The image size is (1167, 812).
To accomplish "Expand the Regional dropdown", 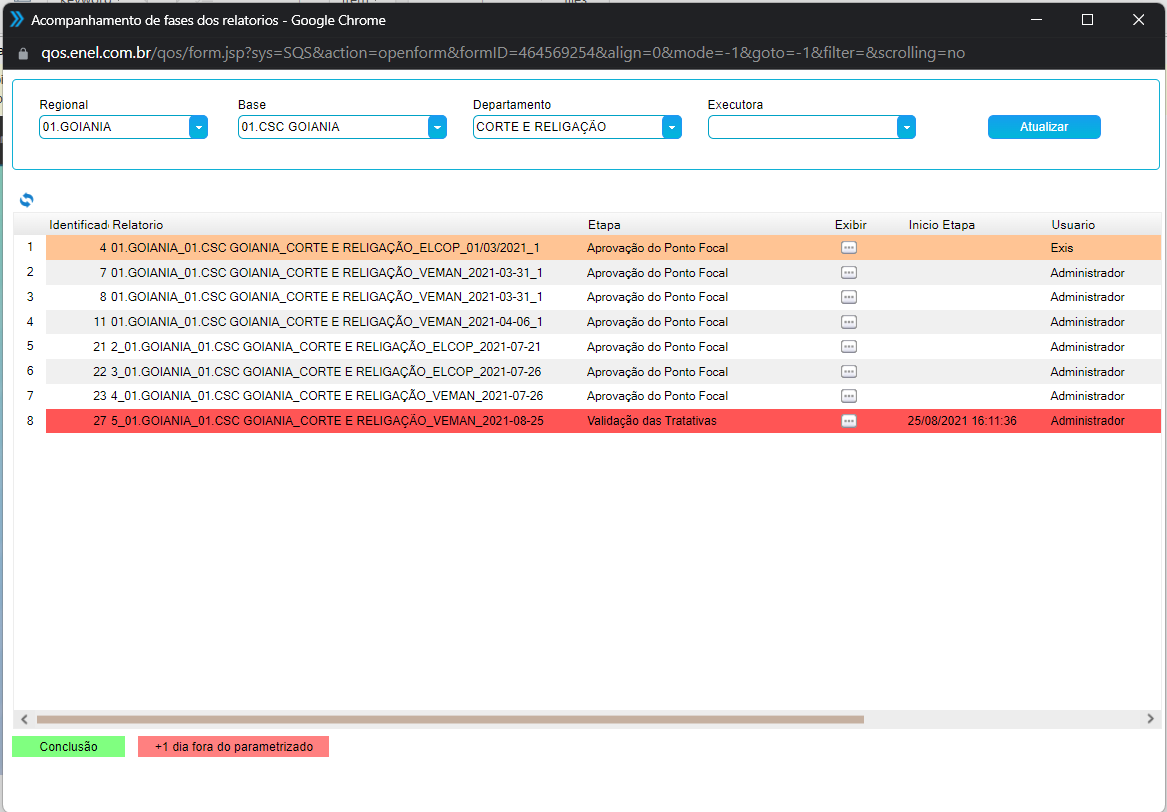I will click(x=198, y=127).
